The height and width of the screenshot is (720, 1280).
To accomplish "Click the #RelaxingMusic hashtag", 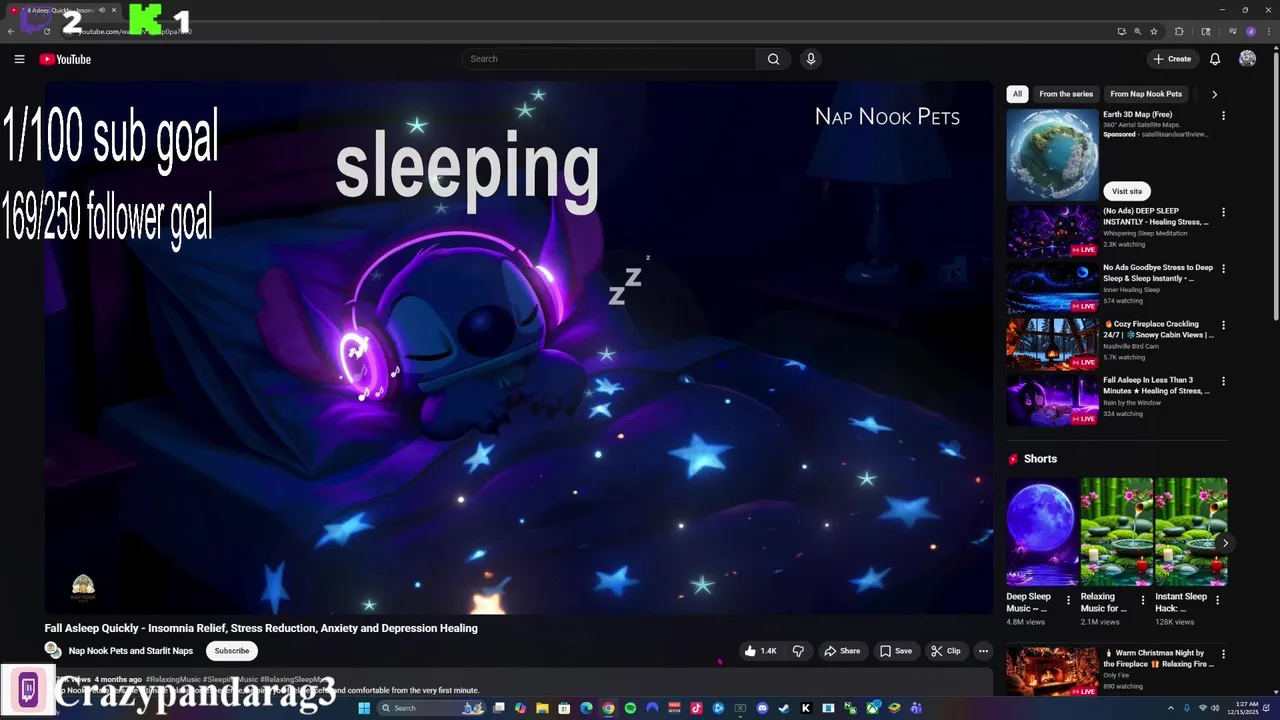I will click(x=173, y=679).
